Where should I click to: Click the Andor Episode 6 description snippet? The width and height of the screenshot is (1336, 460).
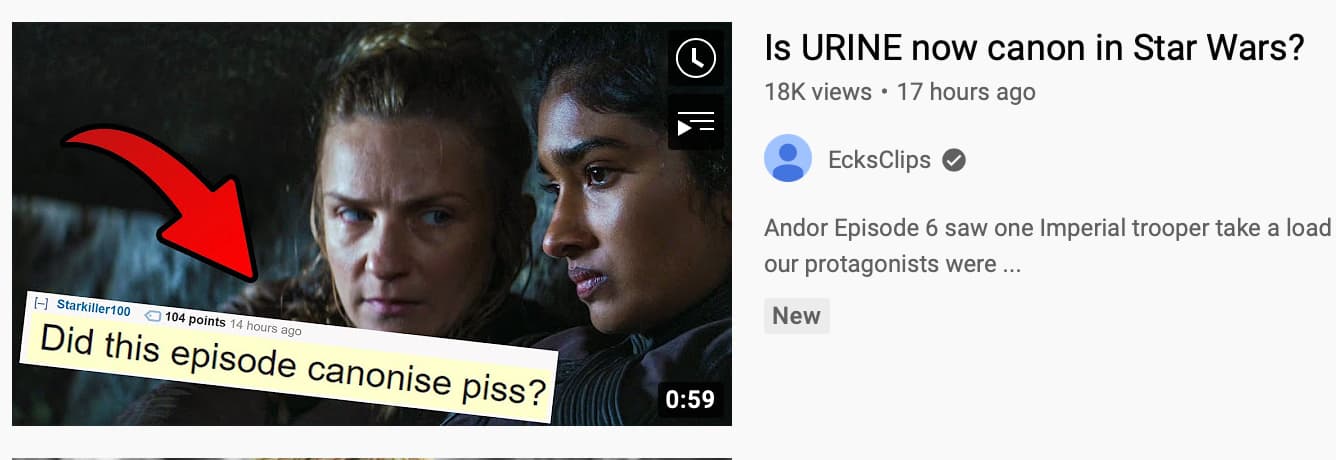pyautogui.click(x=1048, y=246)
